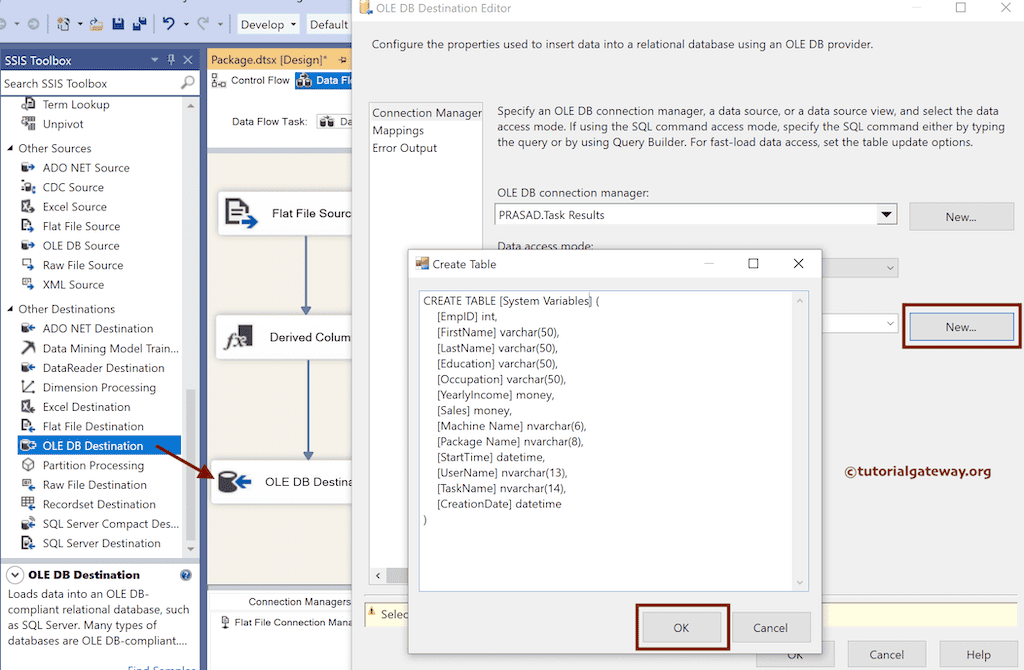The height and width of the screenshot is (670, 1024).
Task: Select the Recordset Destination icon
Action: point(28,503)
